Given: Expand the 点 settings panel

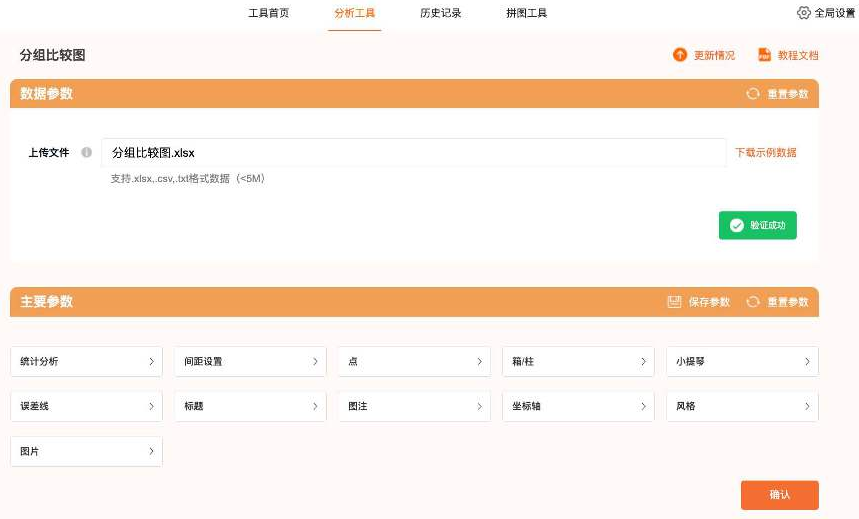Looking at the screenshot, I should pyautogui.click(x=414, y=362).
